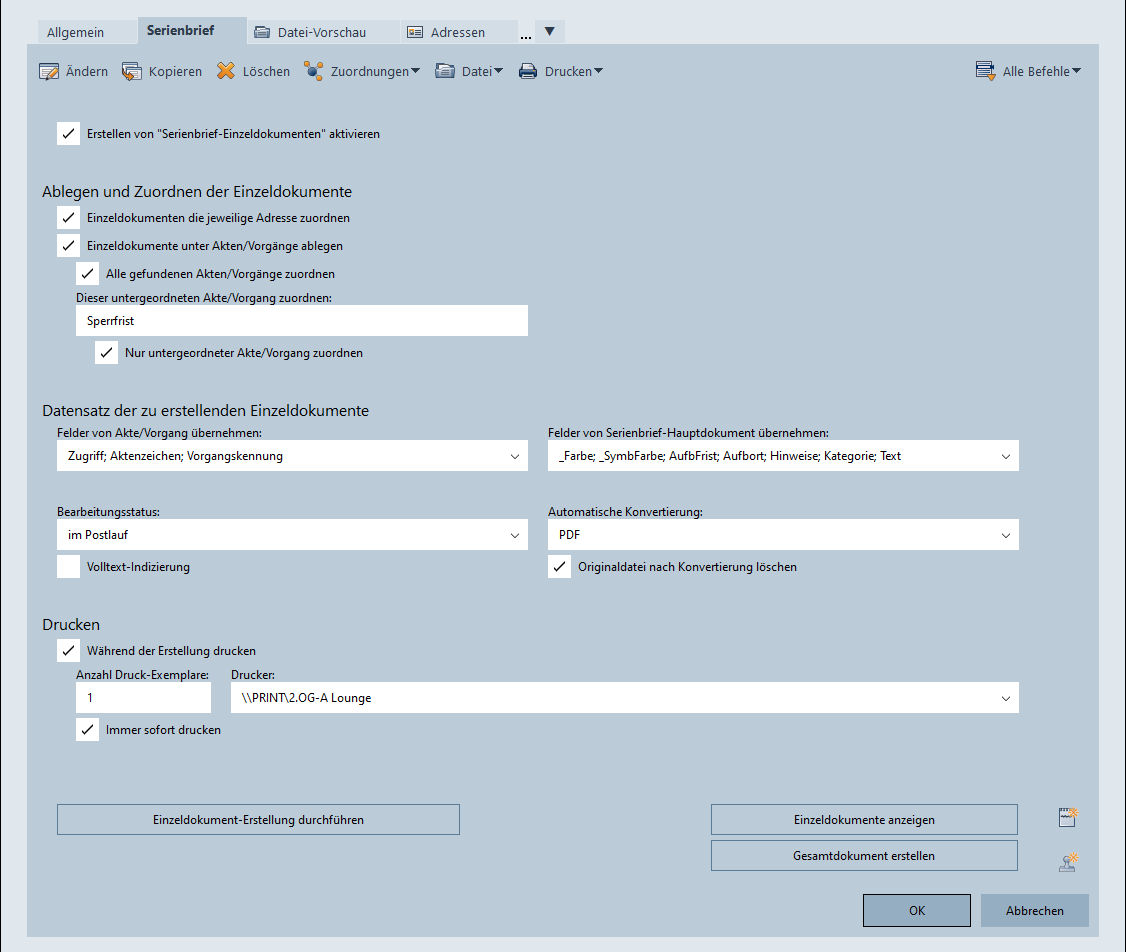Click the Kopieren copy icon
This screenshot has width=1126, height=952.
132,71
